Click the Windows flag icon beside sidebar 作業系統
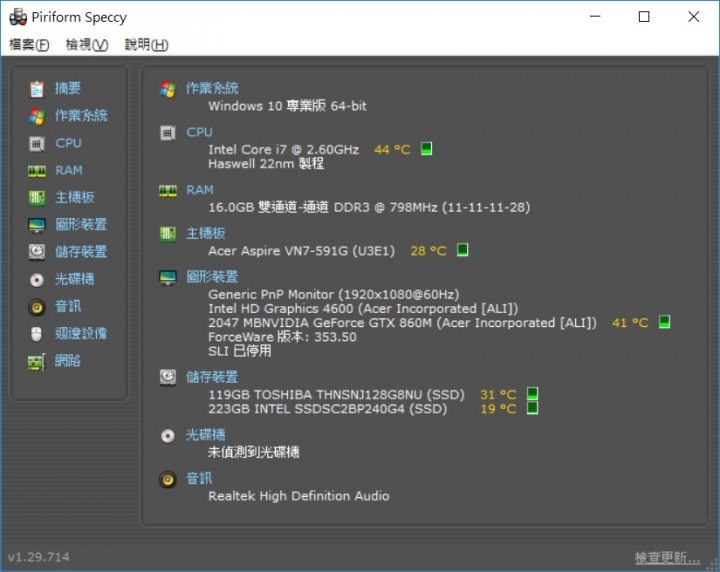This screenshot has height=572, width=720. coord(37,116)
